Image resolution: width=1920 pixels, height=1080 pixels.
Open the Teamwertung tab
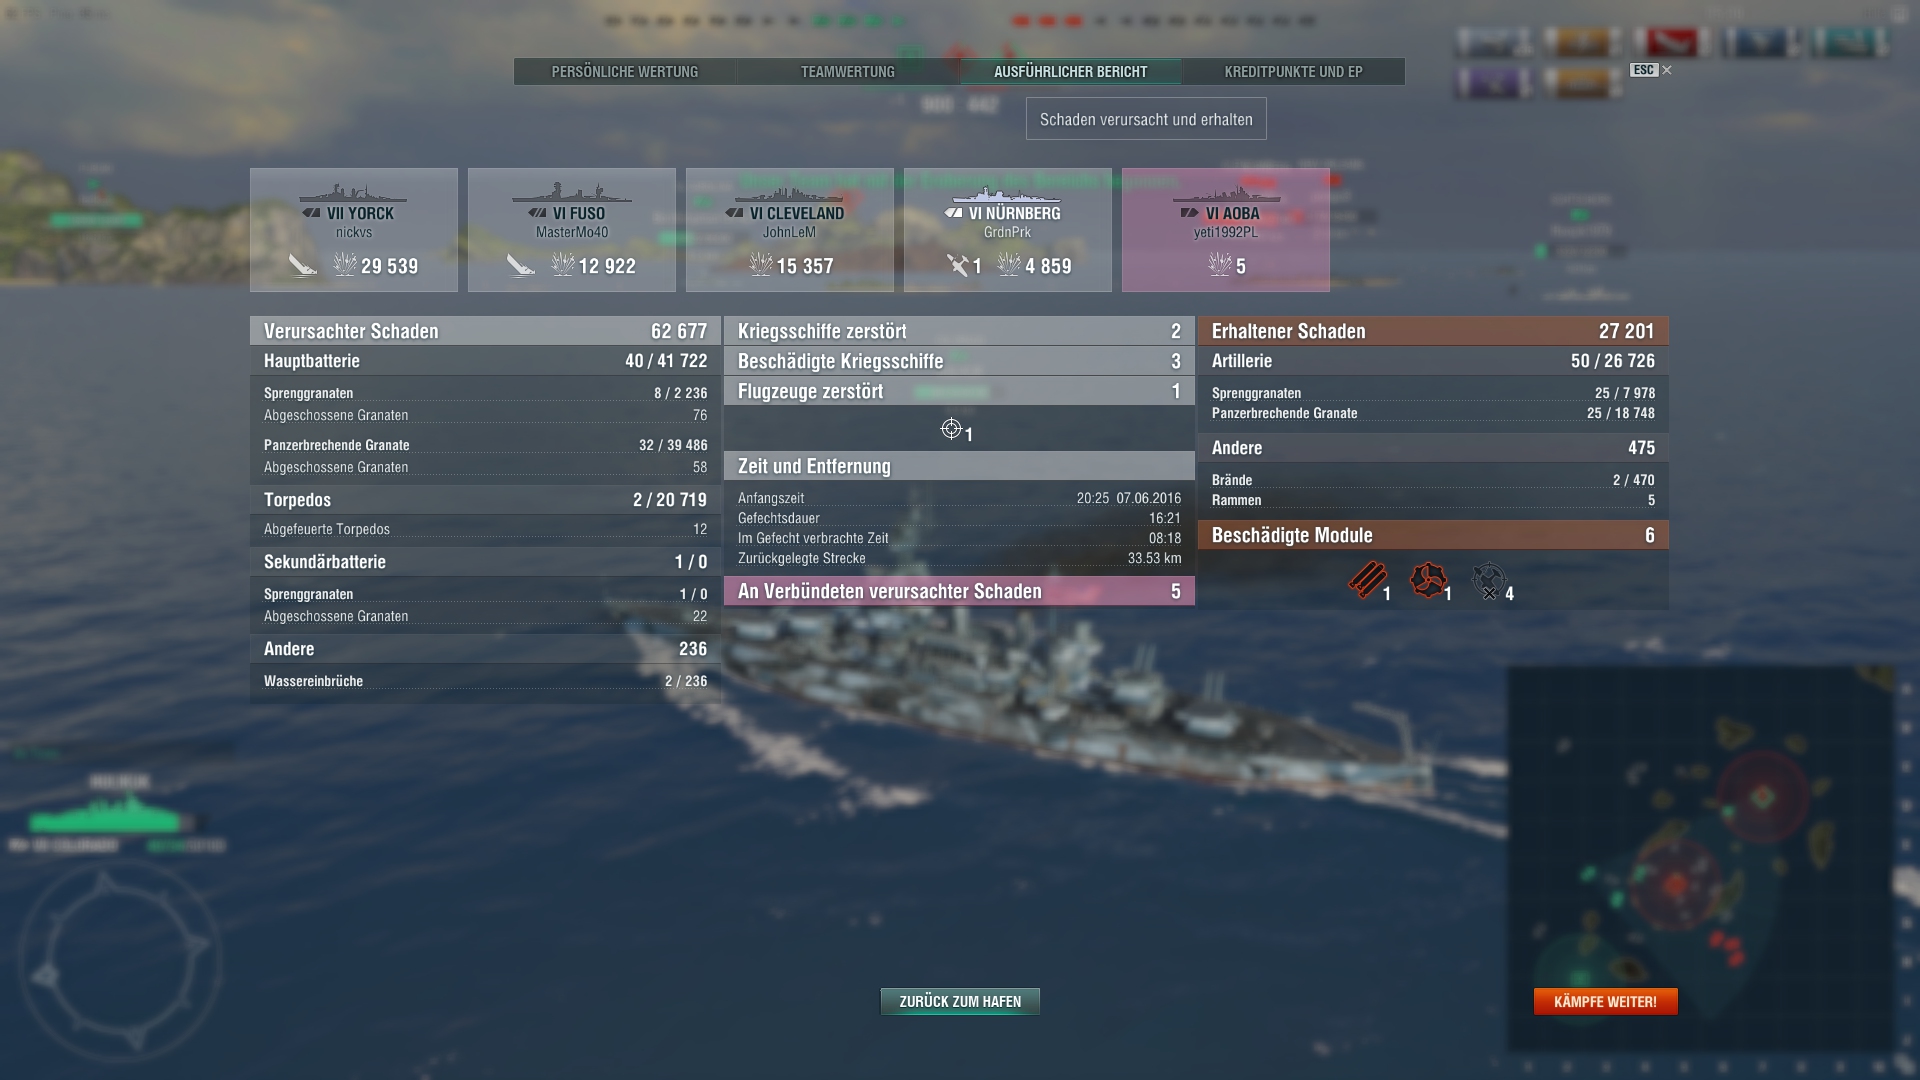848,72
